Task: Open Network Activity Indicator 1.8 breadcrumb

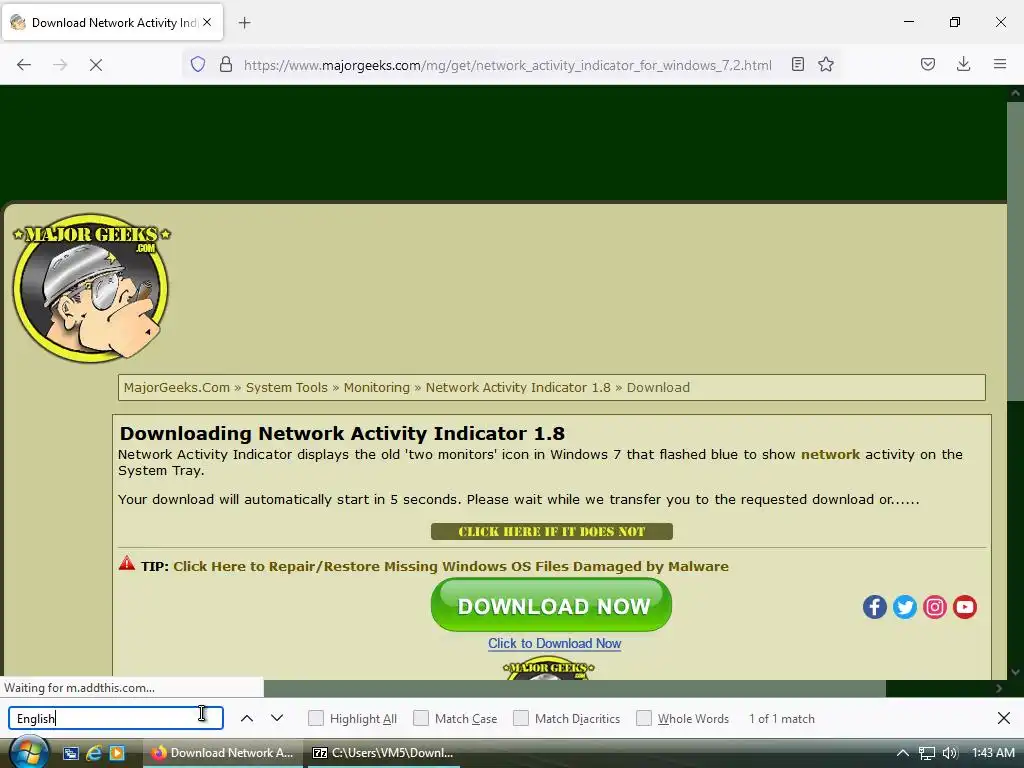Action: tap(518, 387)
